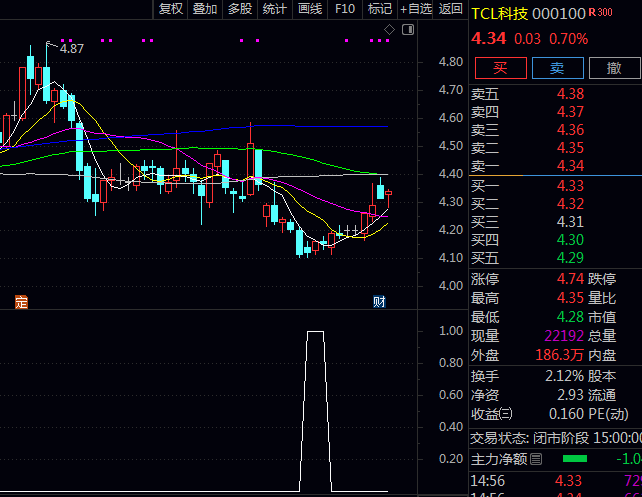Image resolution: width=642 pixels, height=497 pixels.
Task: Open the 多股 multi-stock view
Action: pos(240,9)
